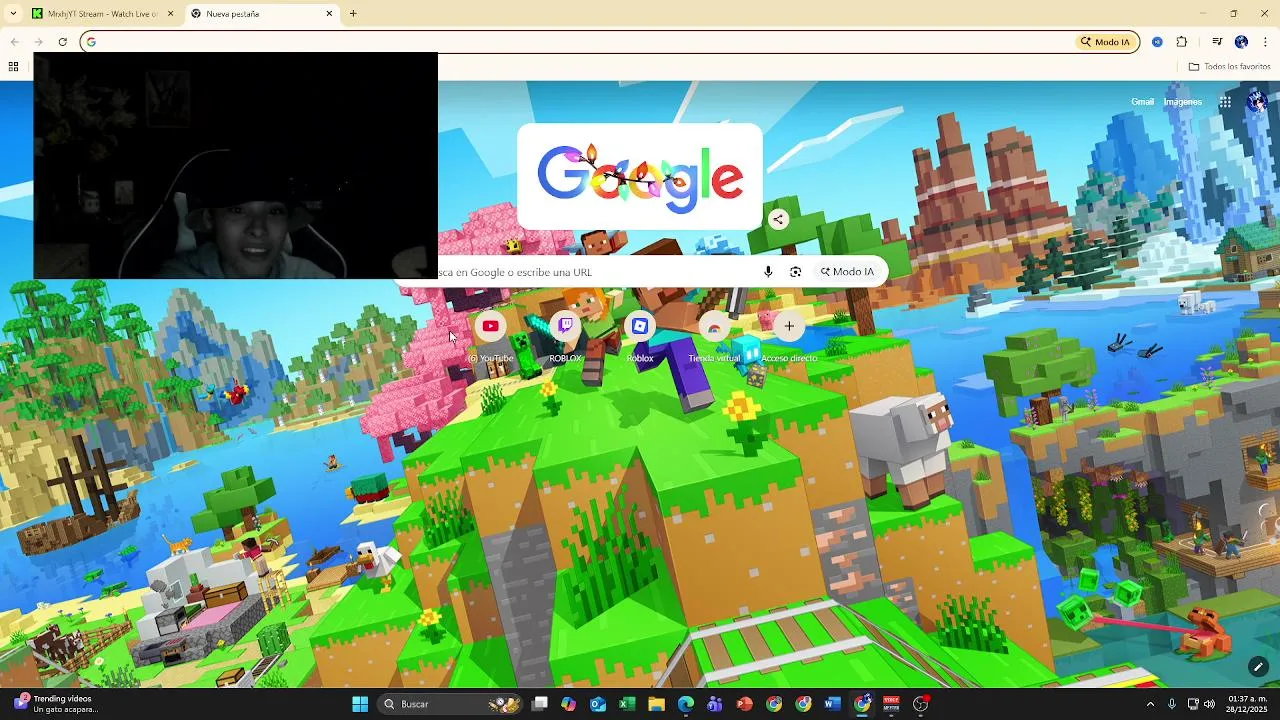Click Modo IA chip in the address bar
Screen dimensions: 1280x720
1104,42
